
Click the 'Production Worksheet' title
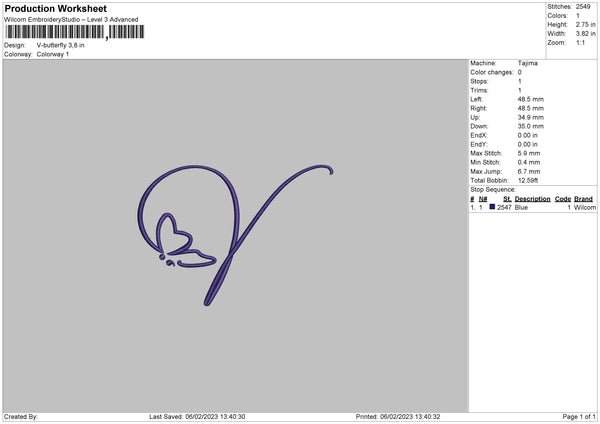pos(55,8)
